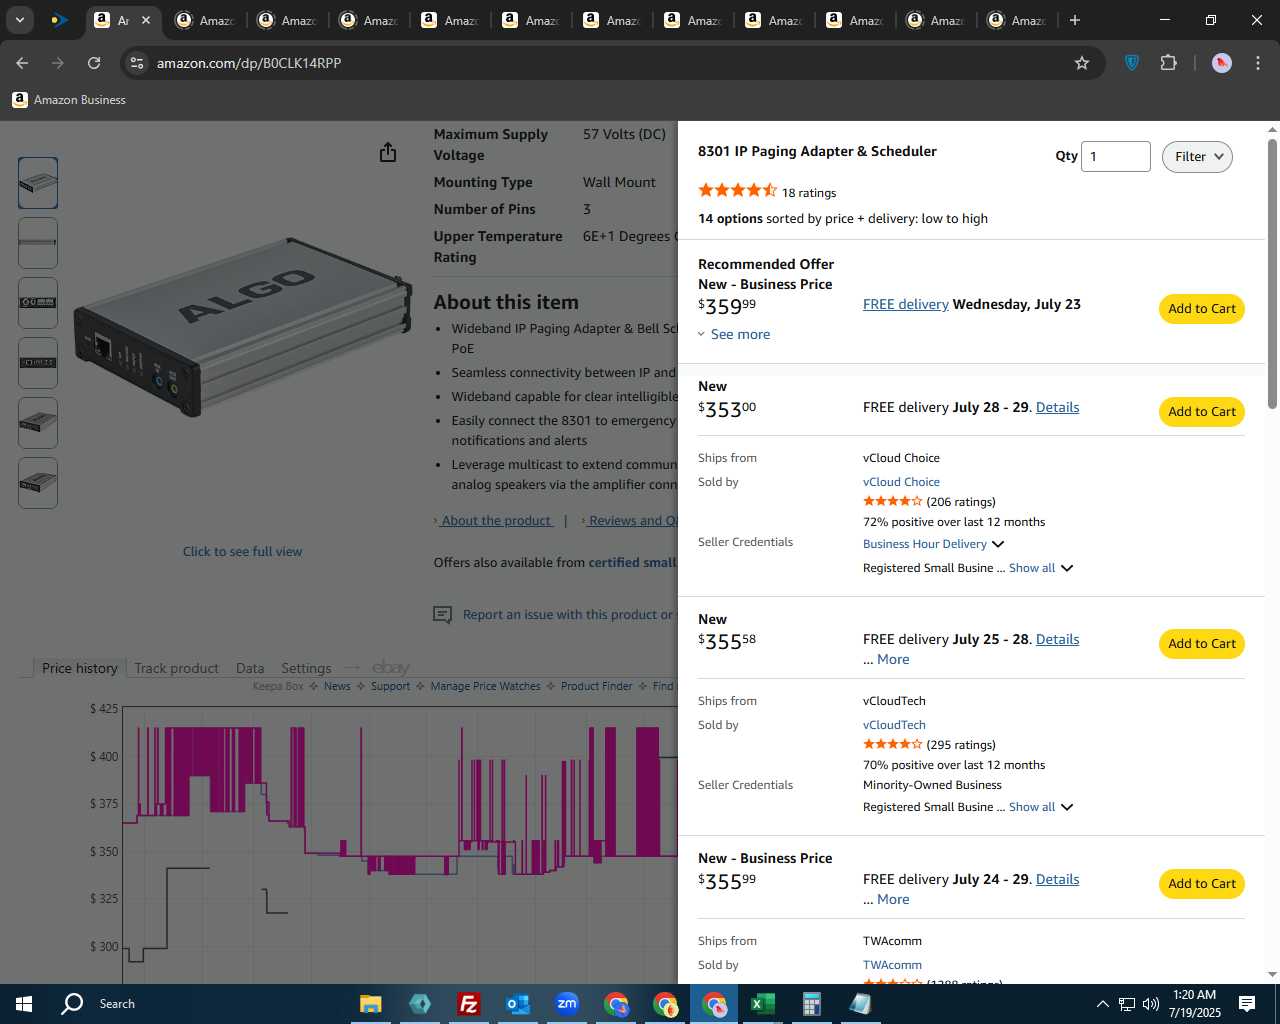
Task: Open Amazon Business bookmark
Action: click(69, 100)
